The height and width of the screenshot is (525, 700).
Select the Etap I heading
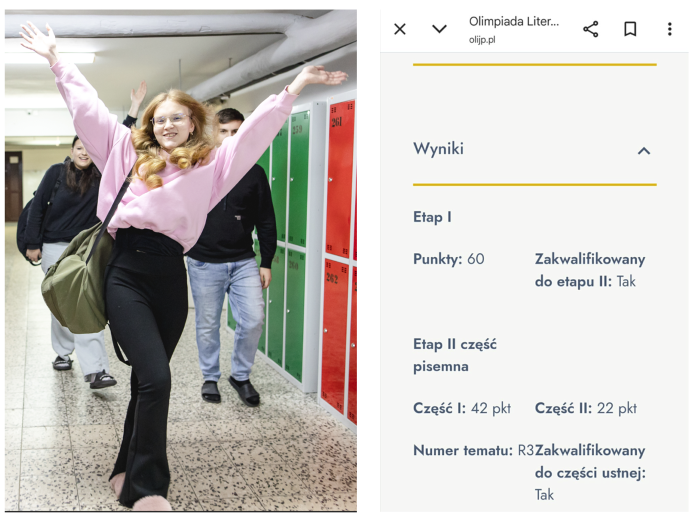[432, 217]
